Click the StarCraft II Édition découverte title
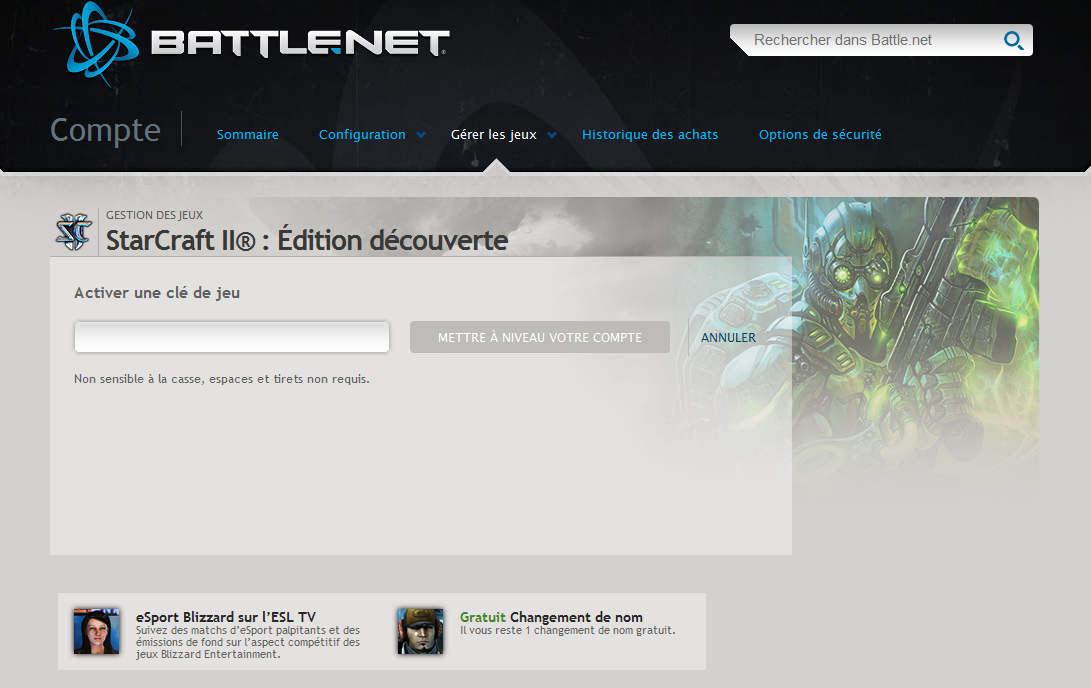Screen dimensions: 1091x688 click(x=307, y=240)
